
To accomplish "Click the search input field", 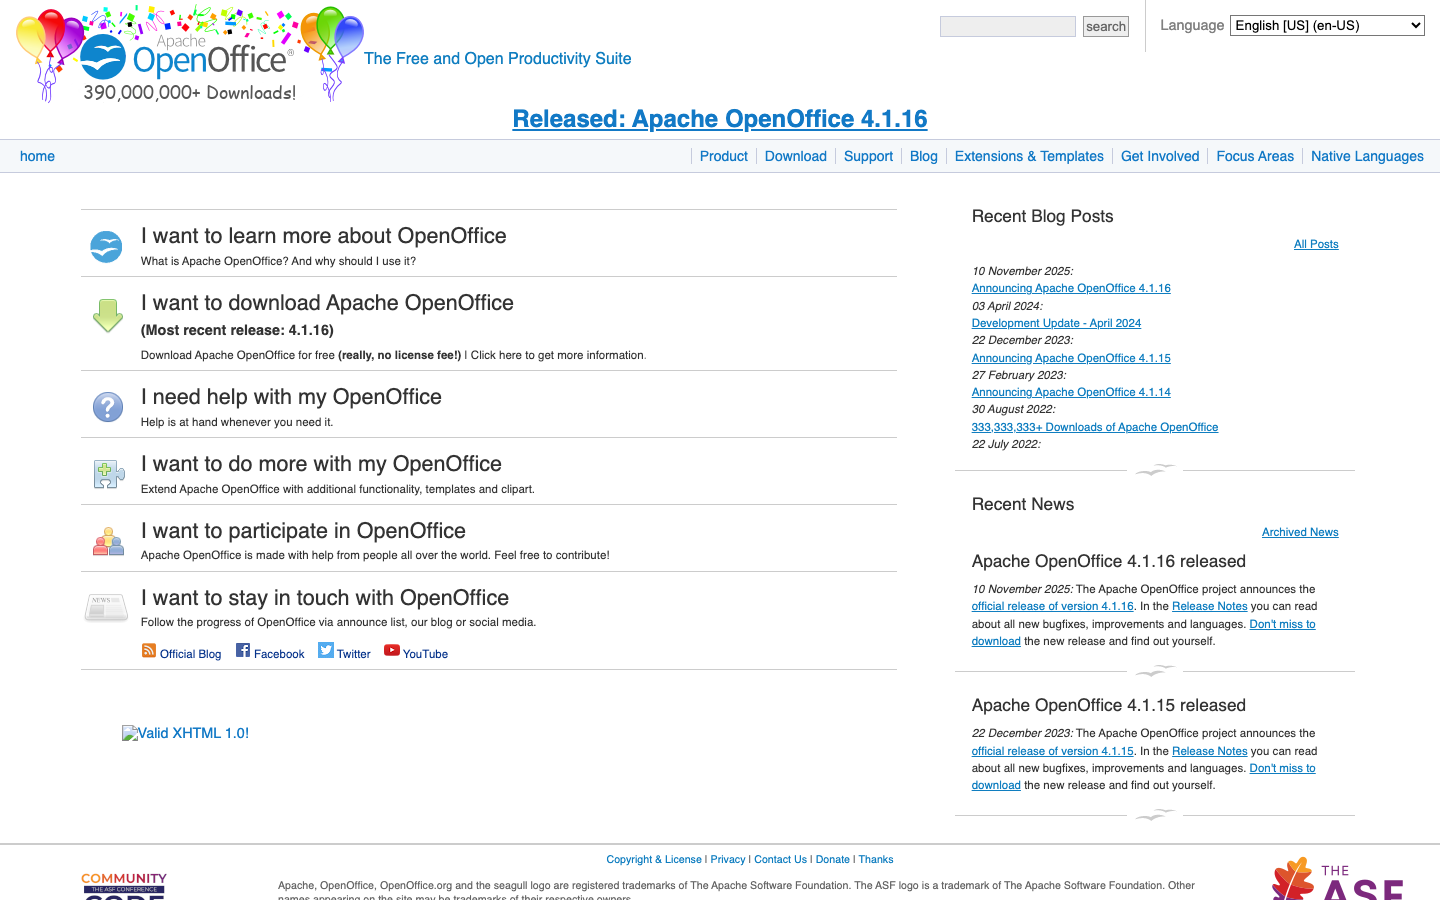I will click(x=1008, y=27).
